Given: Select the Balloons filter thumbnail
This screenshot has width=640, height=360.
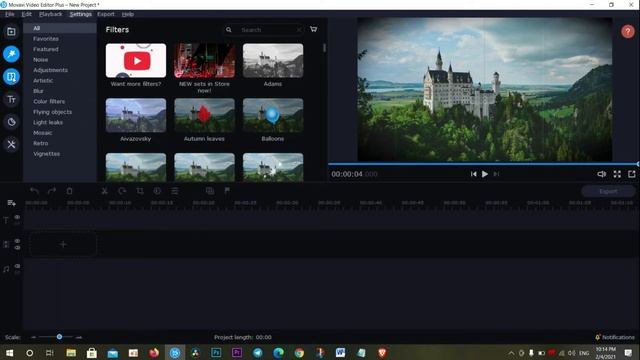Looking at the screenshot, I should pyautogui.click(x=273, y=115).
